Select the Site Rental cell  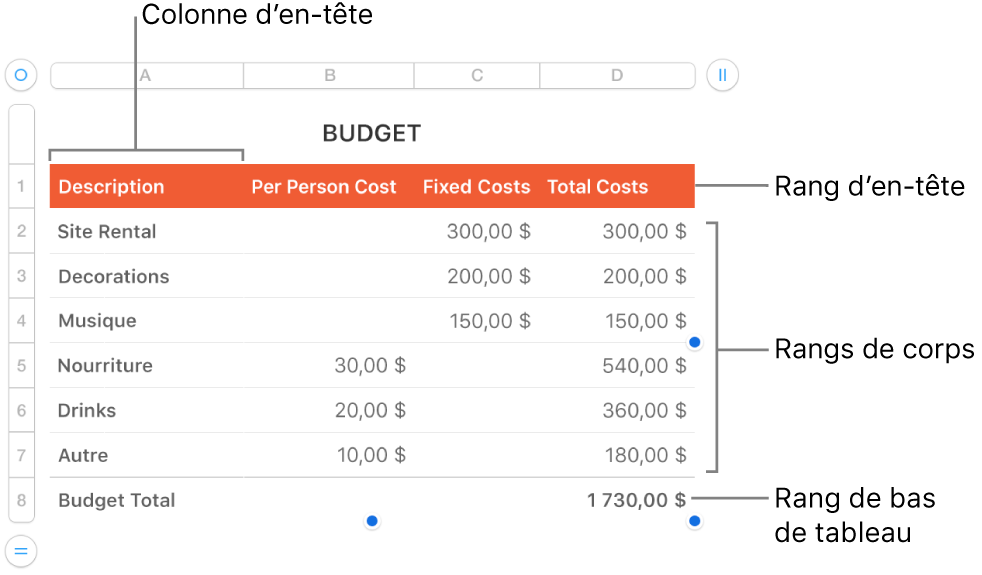pyautogui.click(x=107, y=231)
